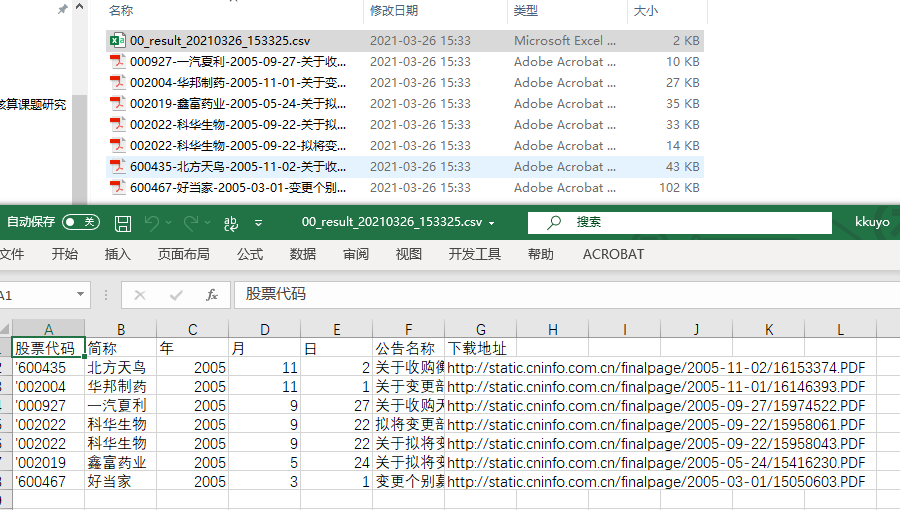Click the formula bar Enter checkmark icon
This screenshot has width=900, height=510.
176,295
